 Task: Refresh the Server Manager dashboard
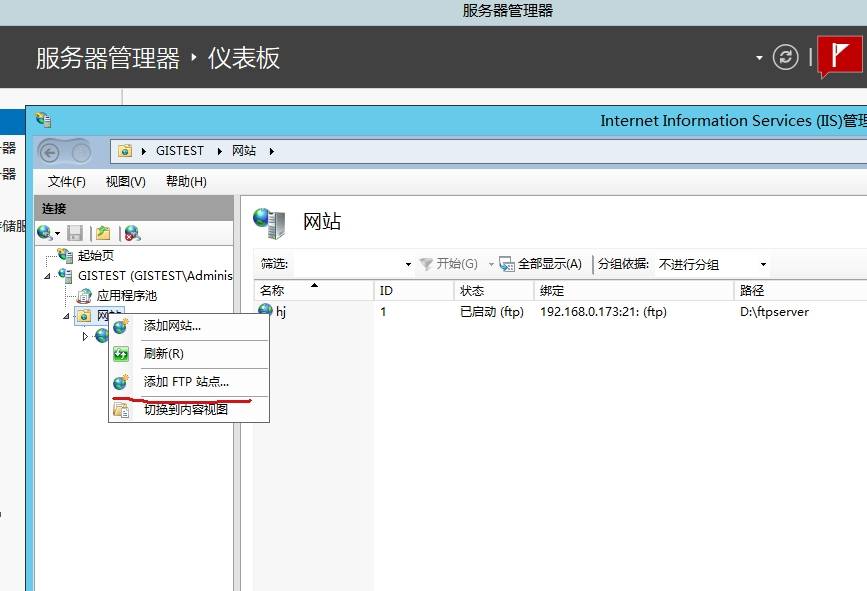coord(785,57)
